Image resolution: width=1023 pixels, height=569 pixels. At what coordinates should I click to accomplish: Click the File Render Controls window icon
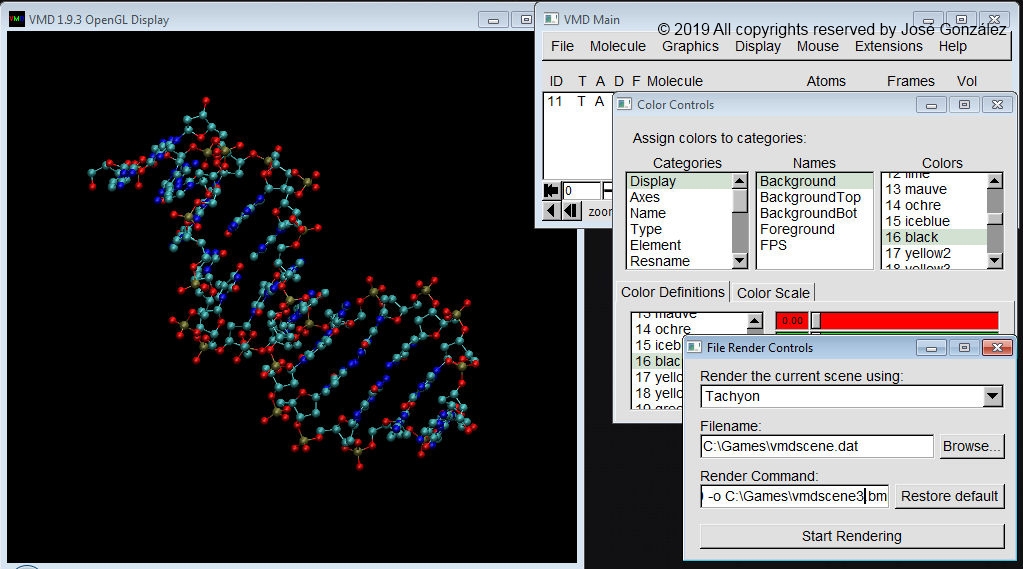(x=693, y=347)
